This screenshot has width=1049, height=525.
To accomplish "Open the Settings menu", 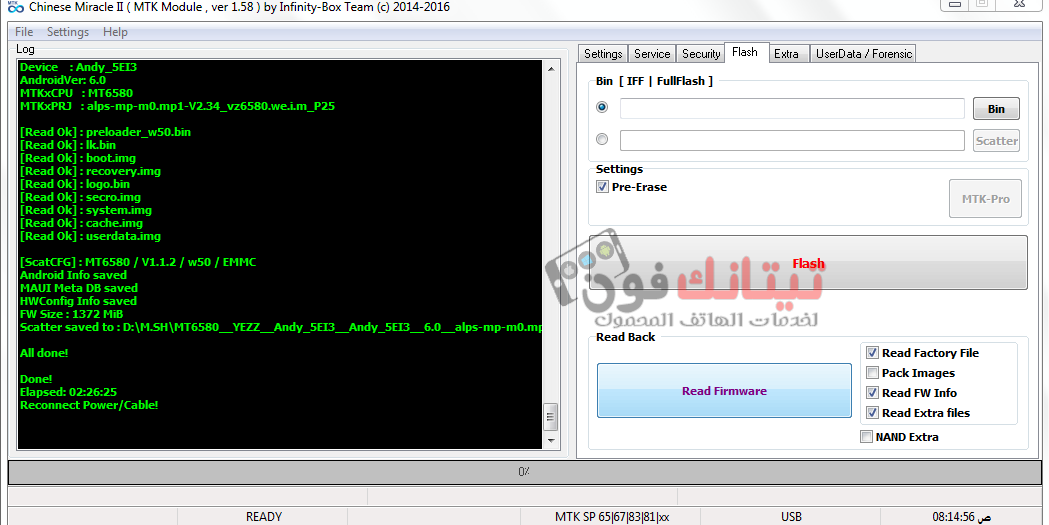I will pyautogui.click(x=68, y=31).
